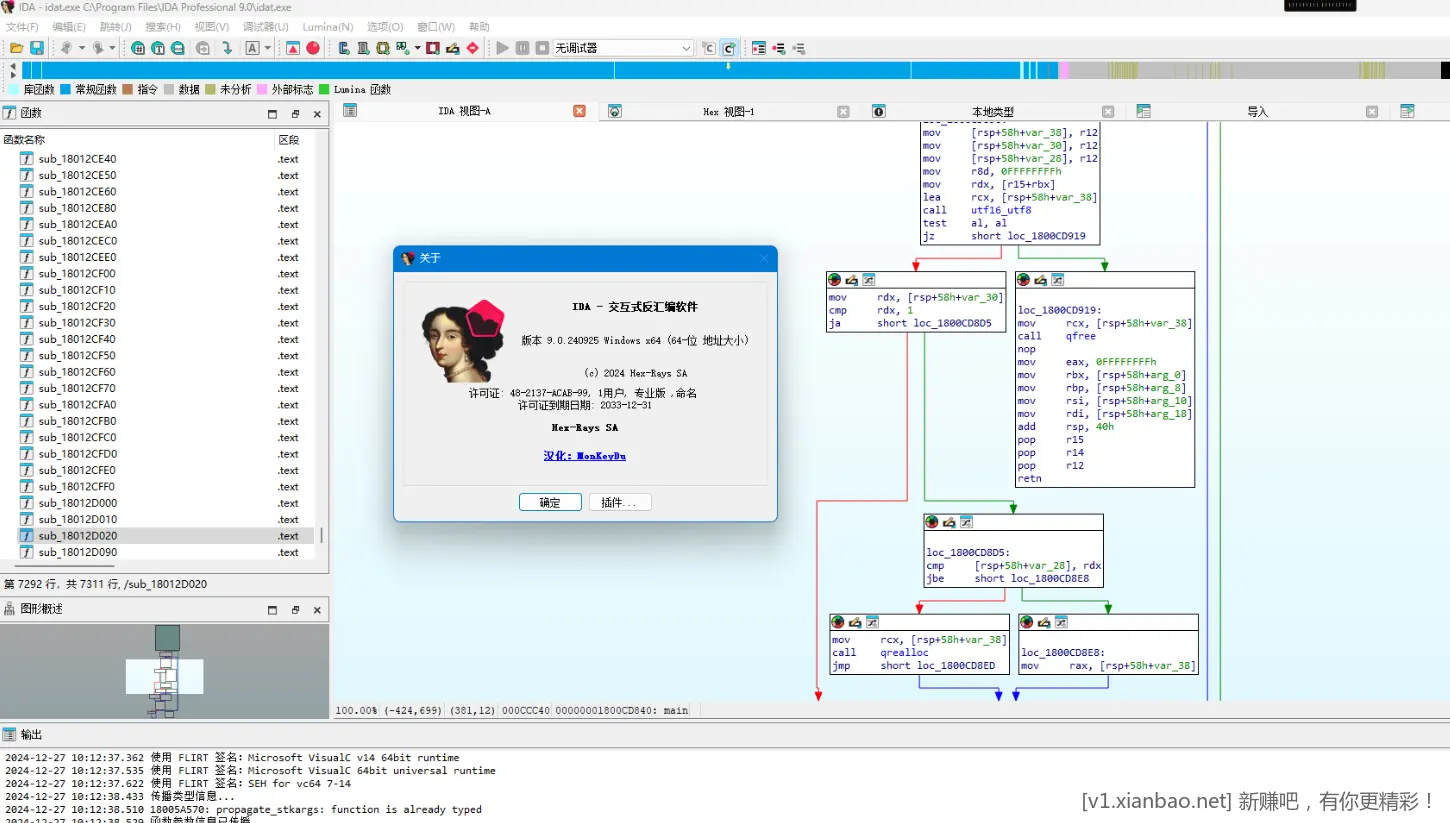
Task: Click edit pencil icon on loc_1800CD919 node
Action: (1040, 280)
